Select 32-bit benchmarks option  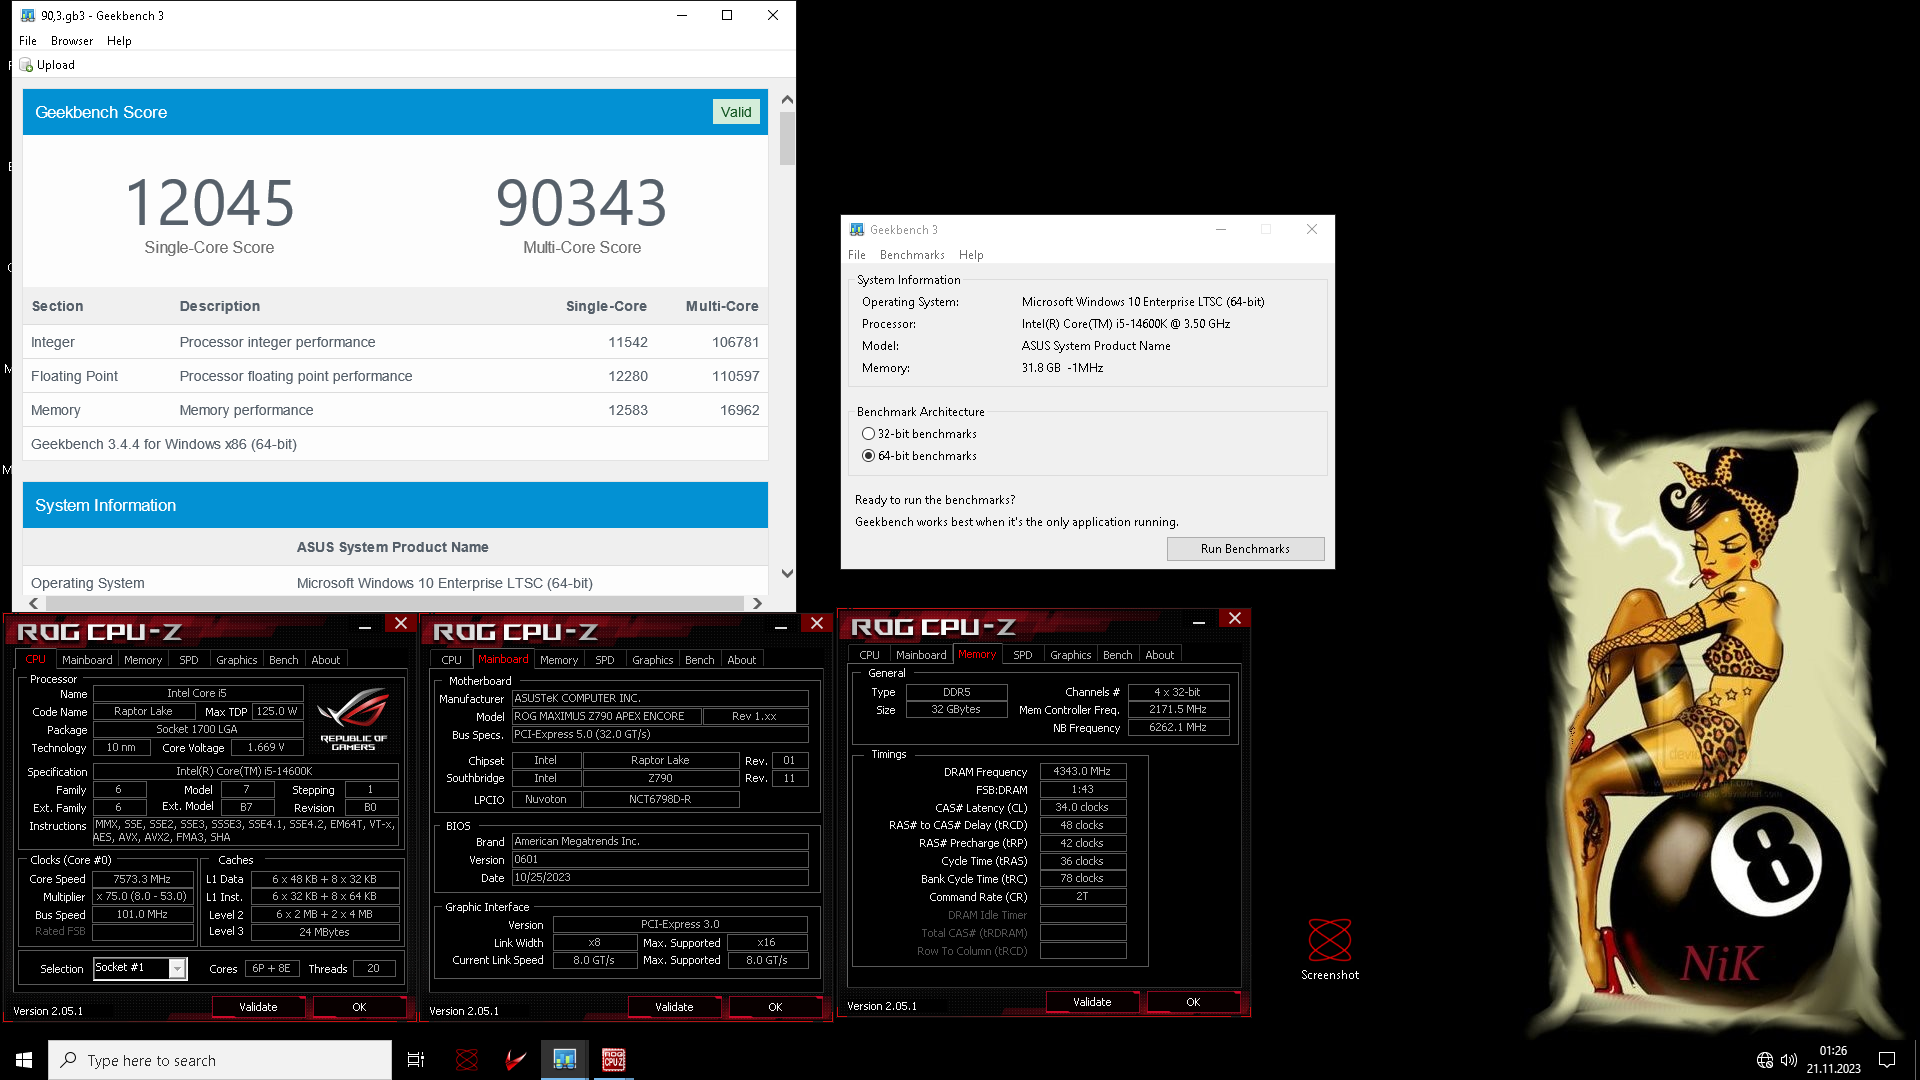coord(919,434)
